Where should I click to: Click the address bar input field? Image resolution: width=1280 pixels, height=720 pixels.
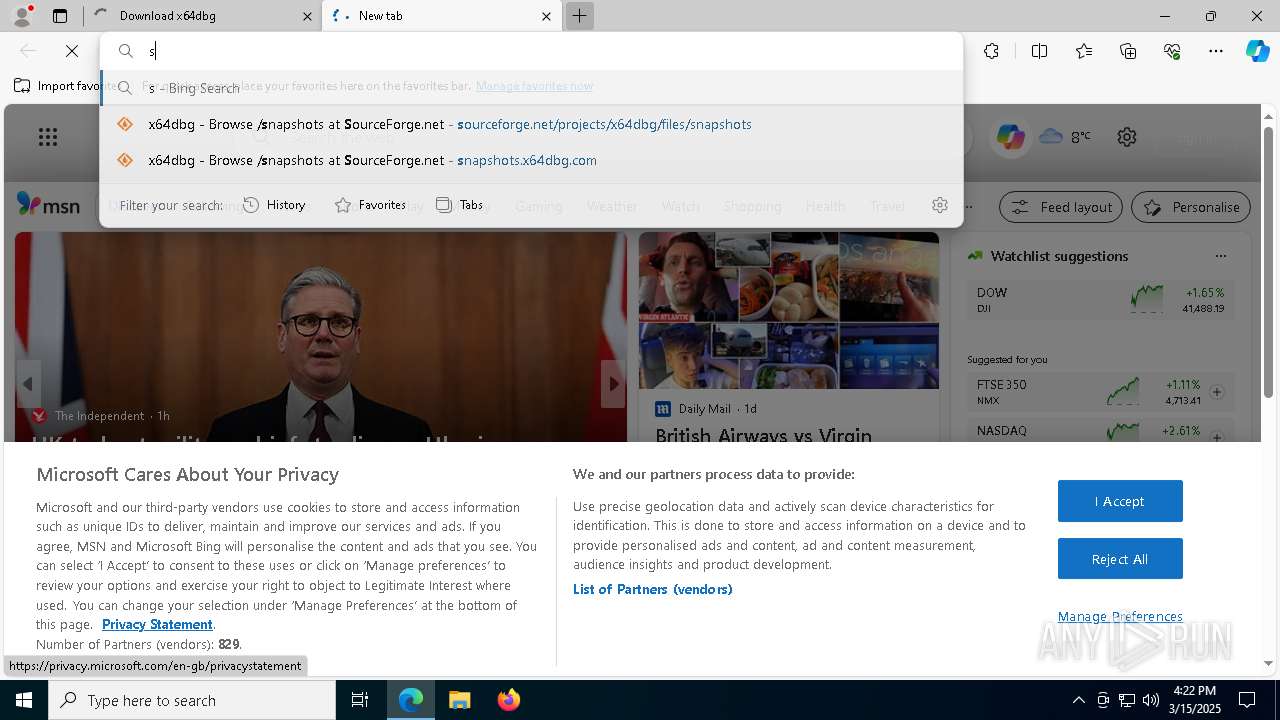[531, 51]
